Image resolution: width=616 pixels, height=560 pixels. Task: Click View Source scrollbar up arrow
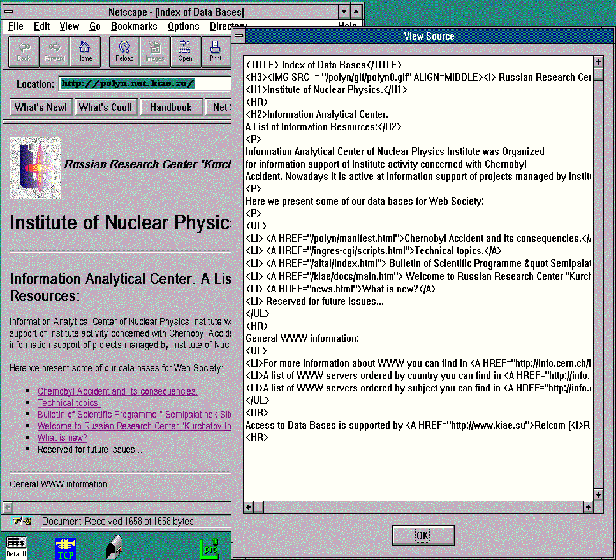[x=598, y=61]
